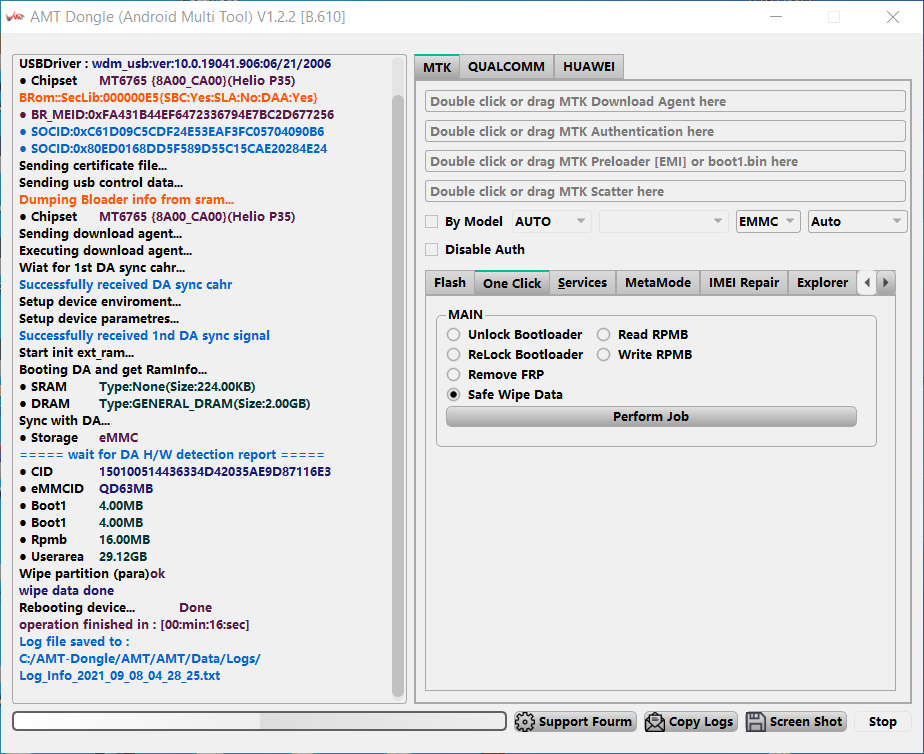Click the Copy Logs button label
The height and width of the screenshot is (754, 924).
701,722
